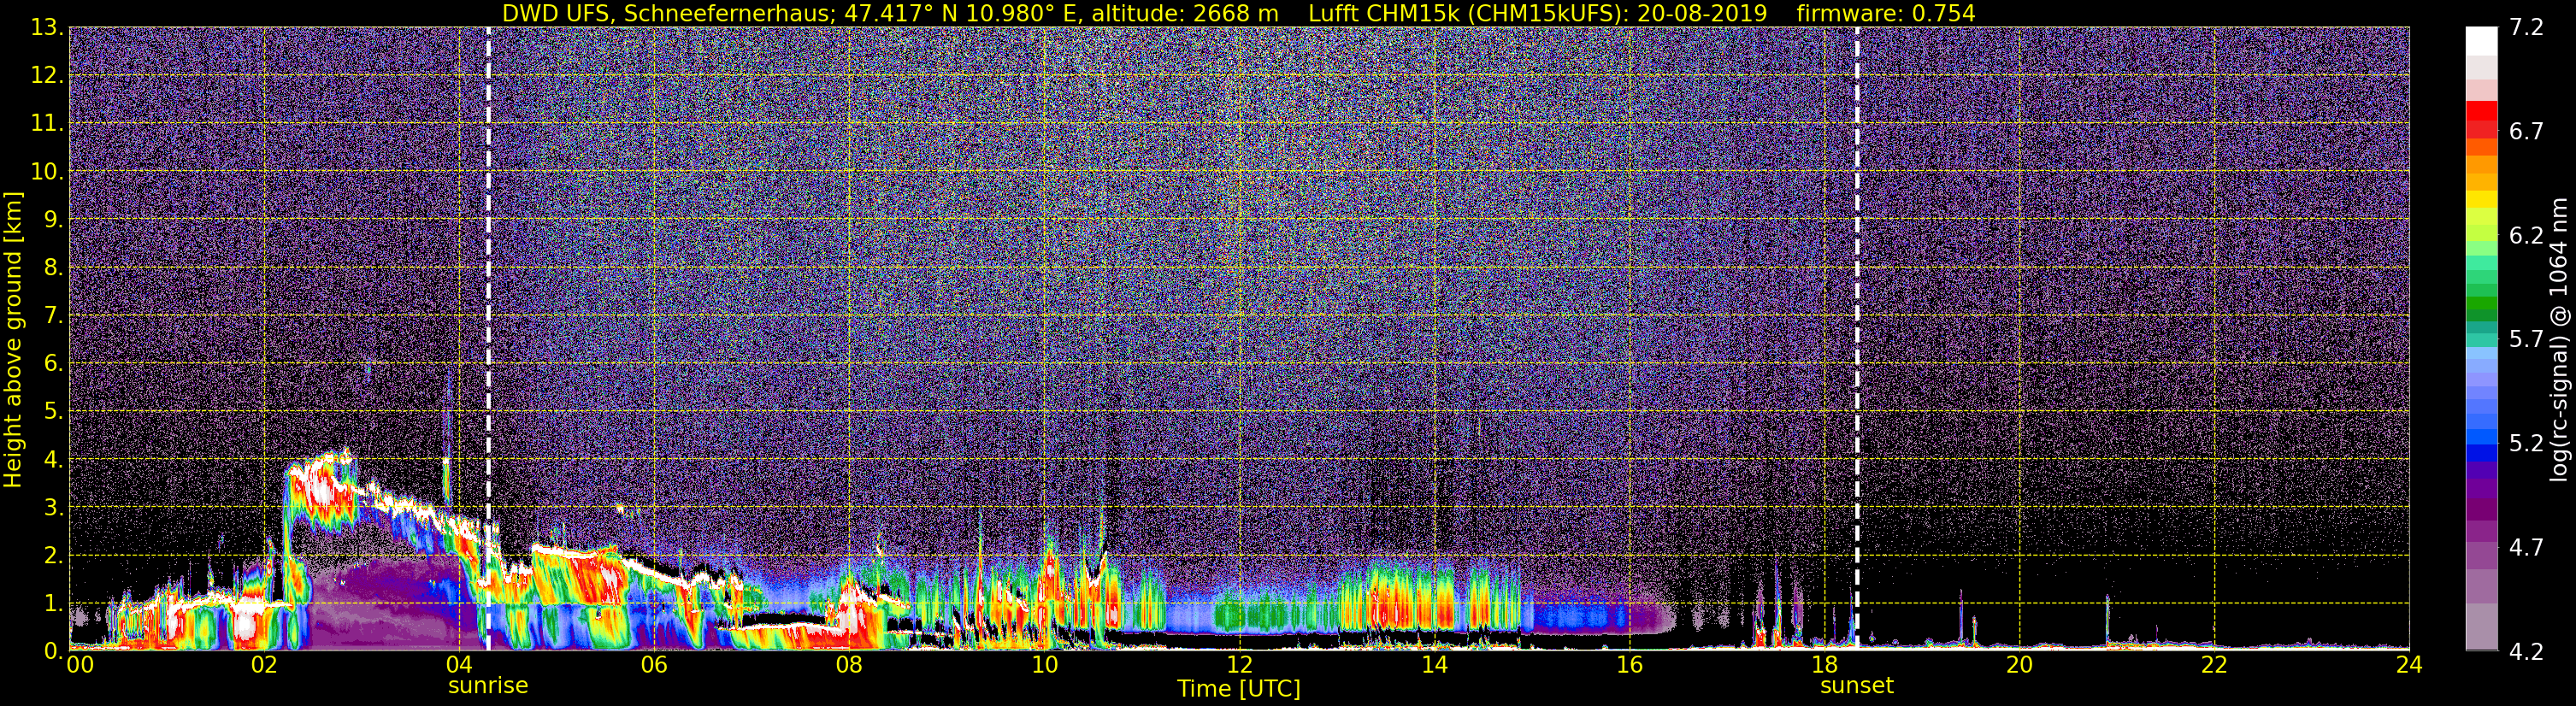Click the time axis tick label '16'
Image resolution: width=2576 pixels, height=706 pixels.
[1629, 666]
